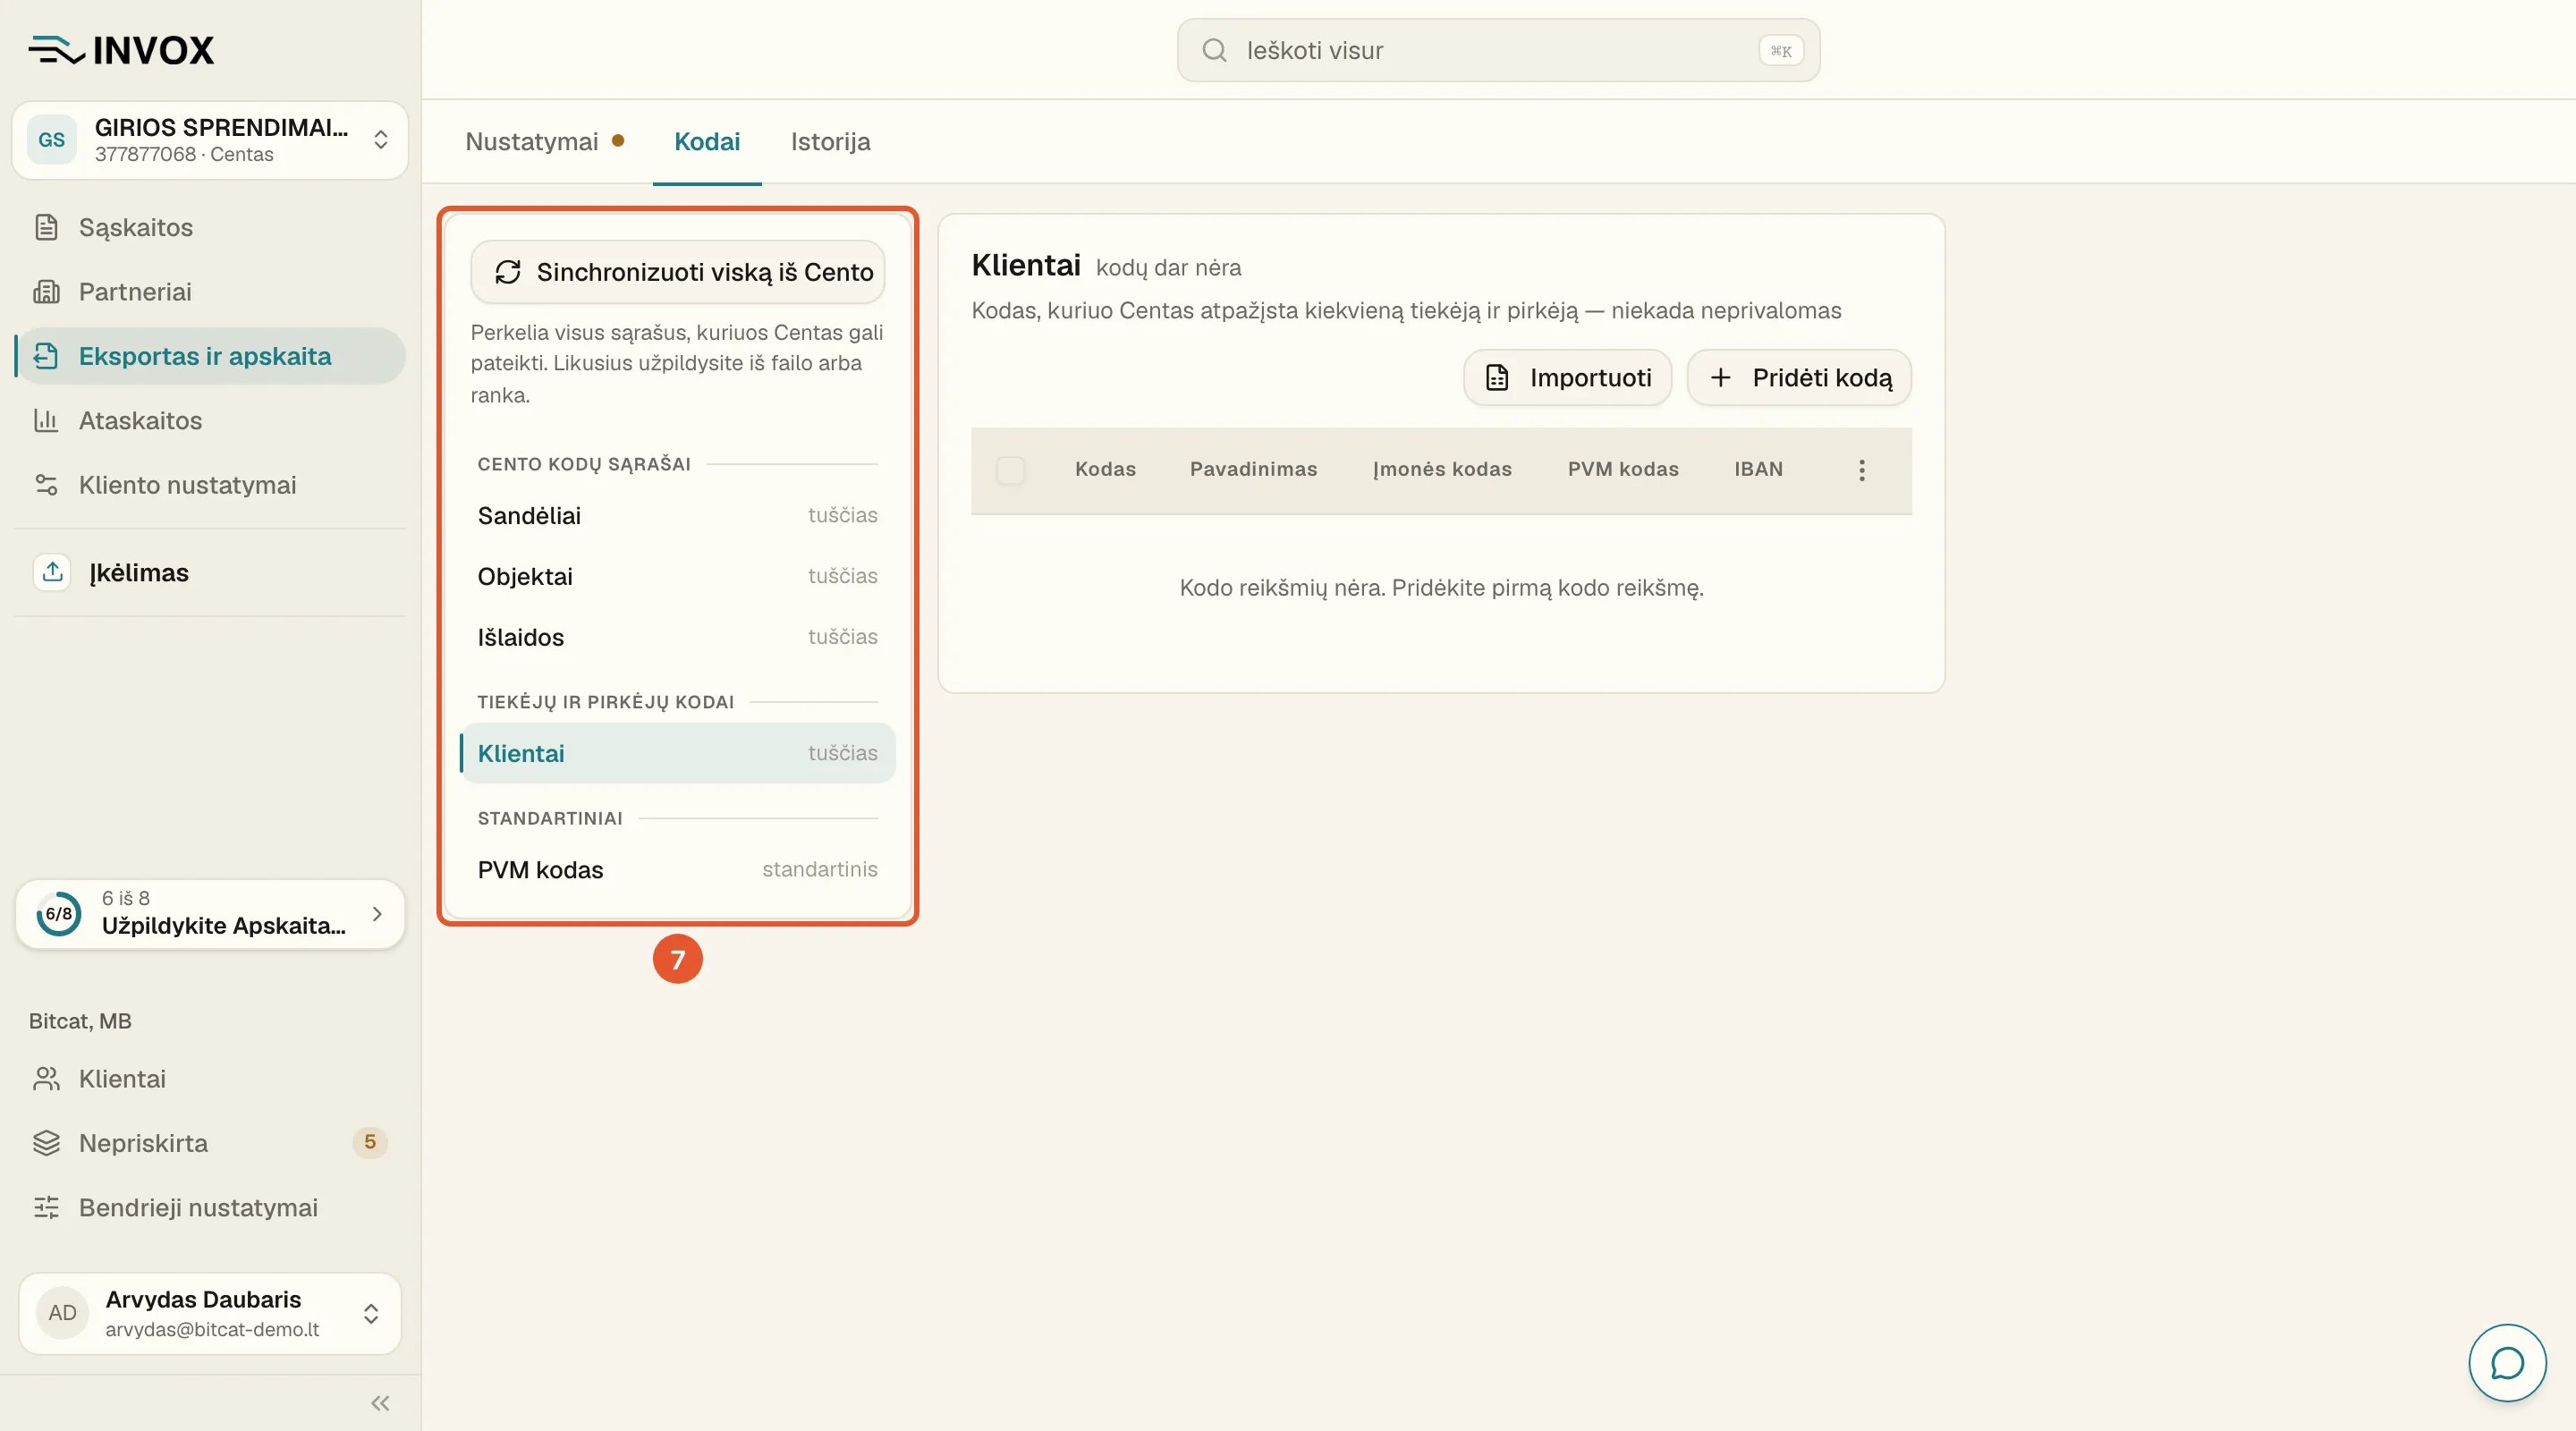Click the Pridėti kodą button
This screenshot has height=1431, width=2576.
1799,378
